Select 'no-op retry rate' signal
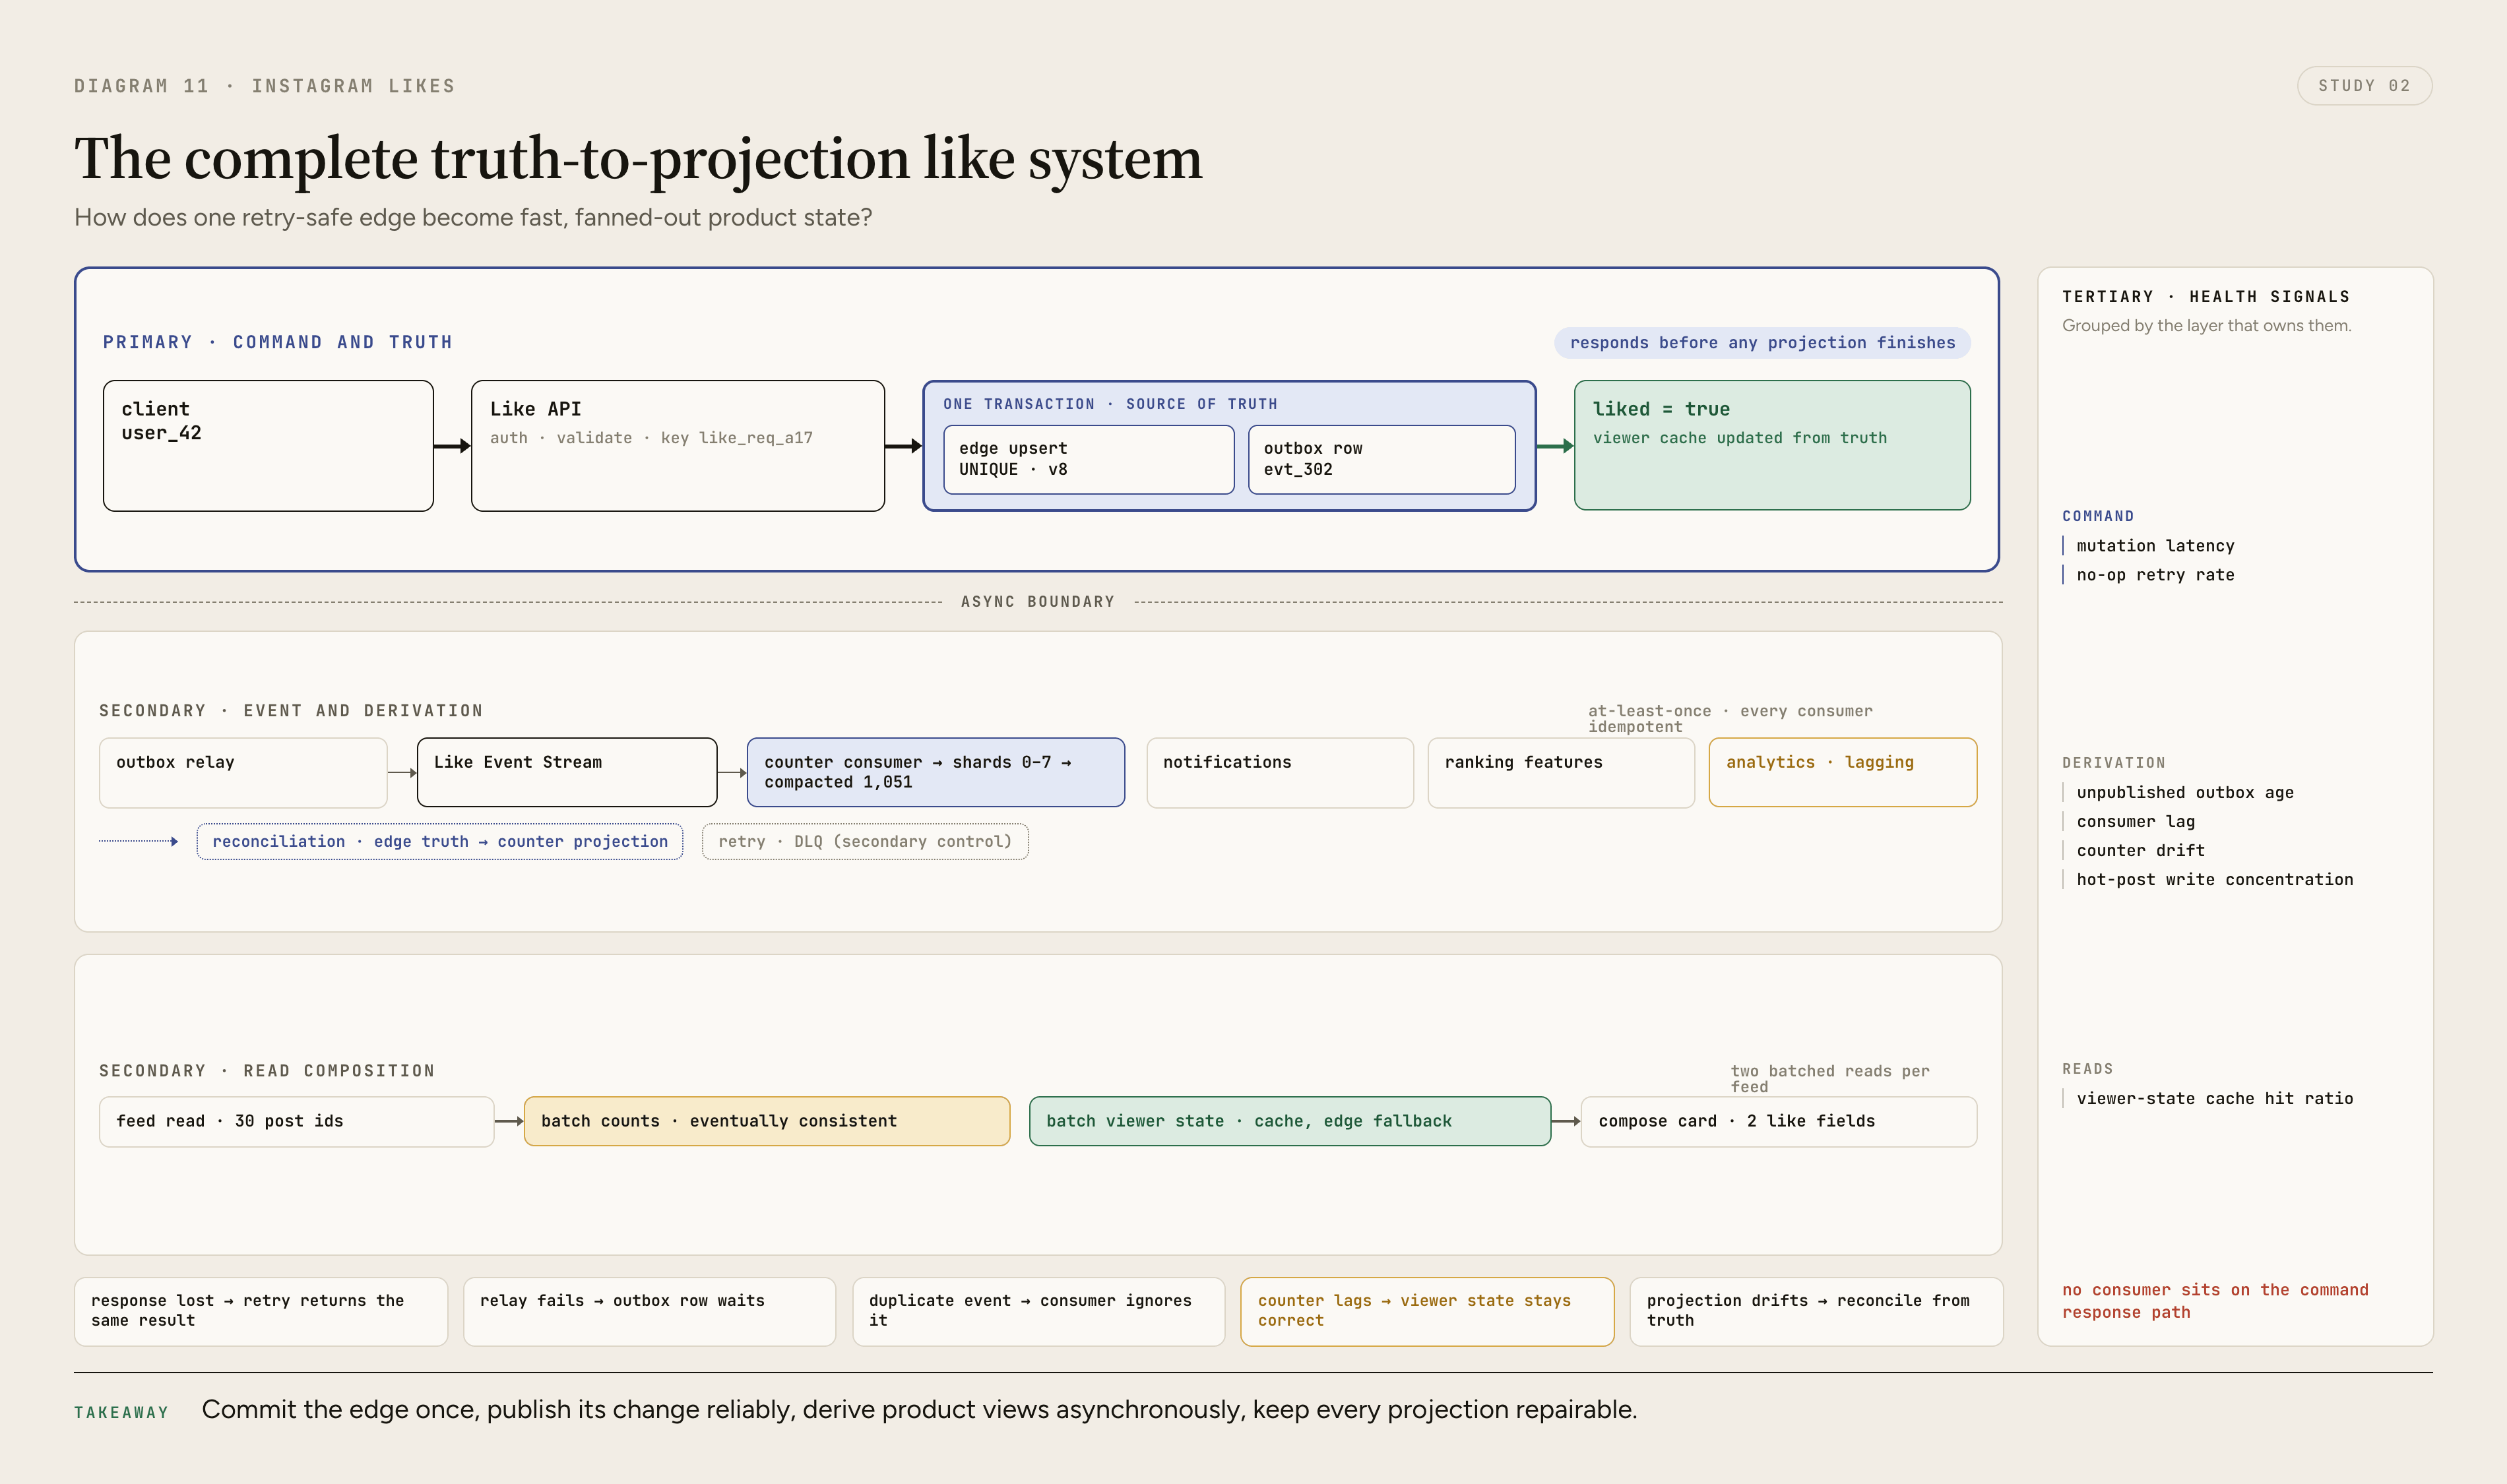2507x1484 pixels. pos(2155,575)
